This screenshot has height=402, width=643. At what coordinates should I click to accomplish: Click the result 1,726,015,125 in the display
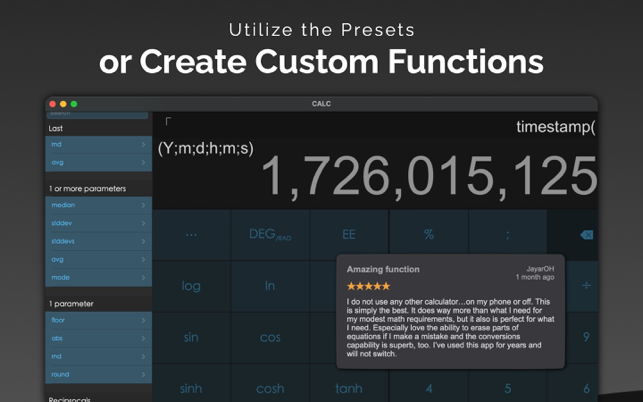pyautogui.click(x=429, y=176)
